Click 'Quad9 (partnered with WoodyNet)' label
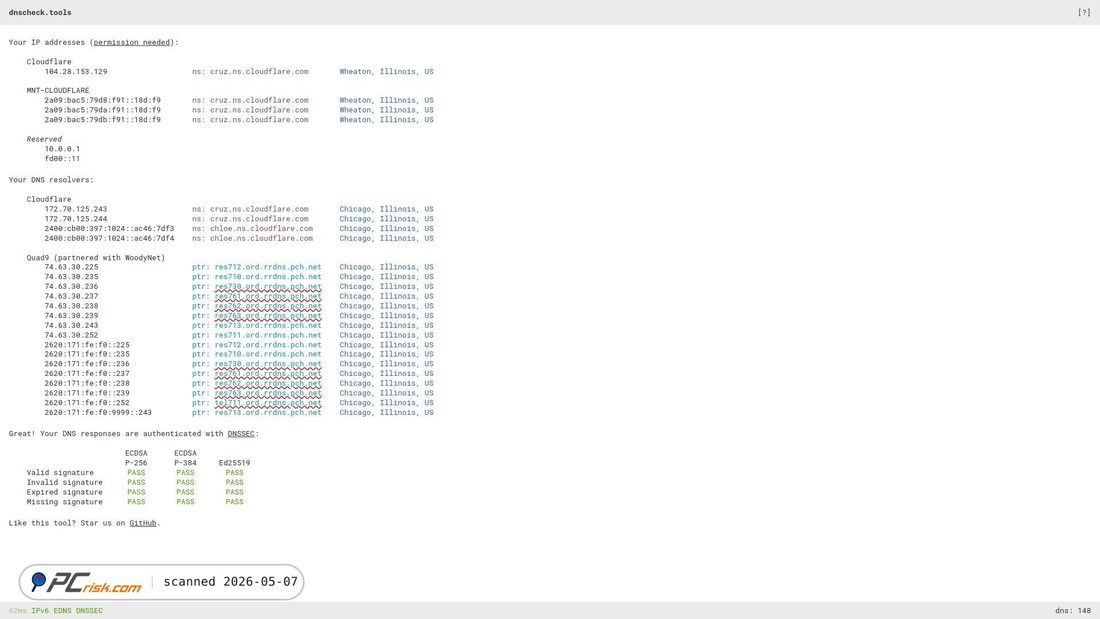 click(x=96, y=258)
